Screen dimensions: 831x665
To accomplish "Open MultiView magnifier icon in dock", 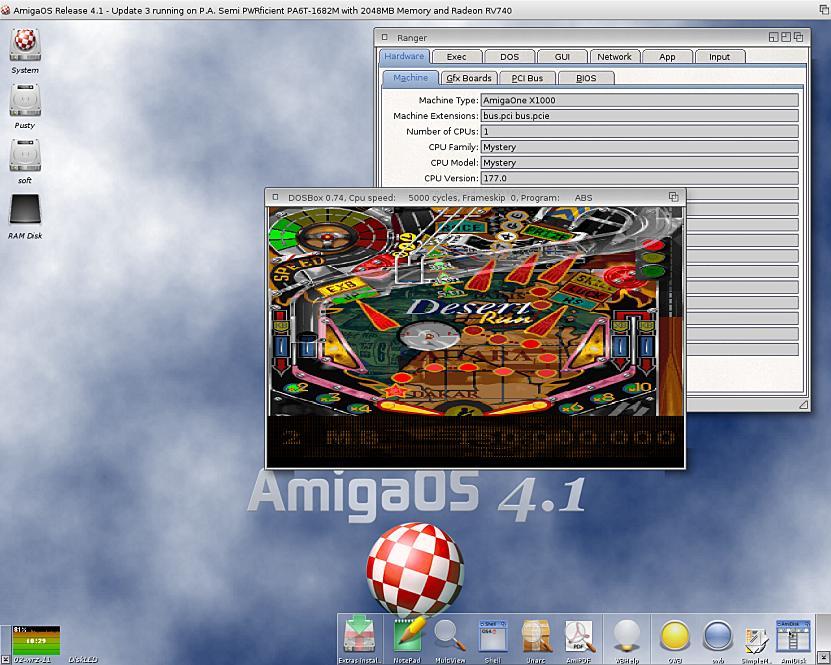I will [449, 635].
